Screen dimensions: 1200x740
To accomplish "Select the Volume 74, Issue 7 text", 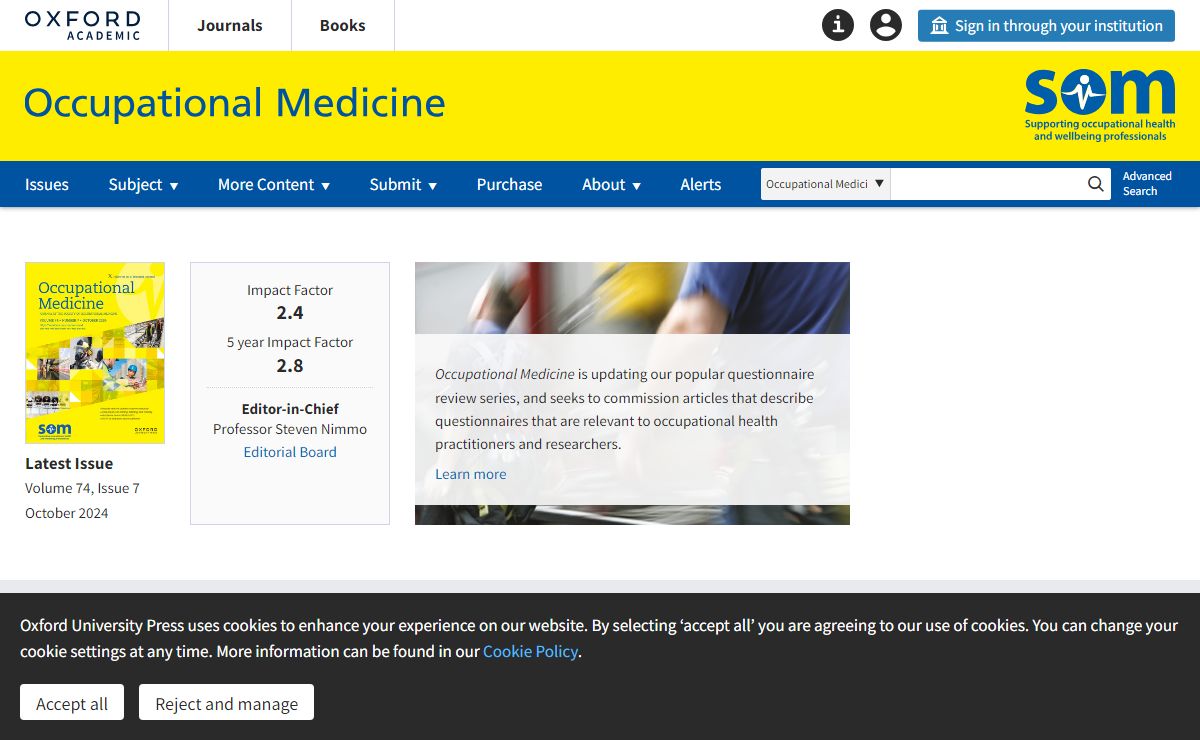I will coord(82,488).
